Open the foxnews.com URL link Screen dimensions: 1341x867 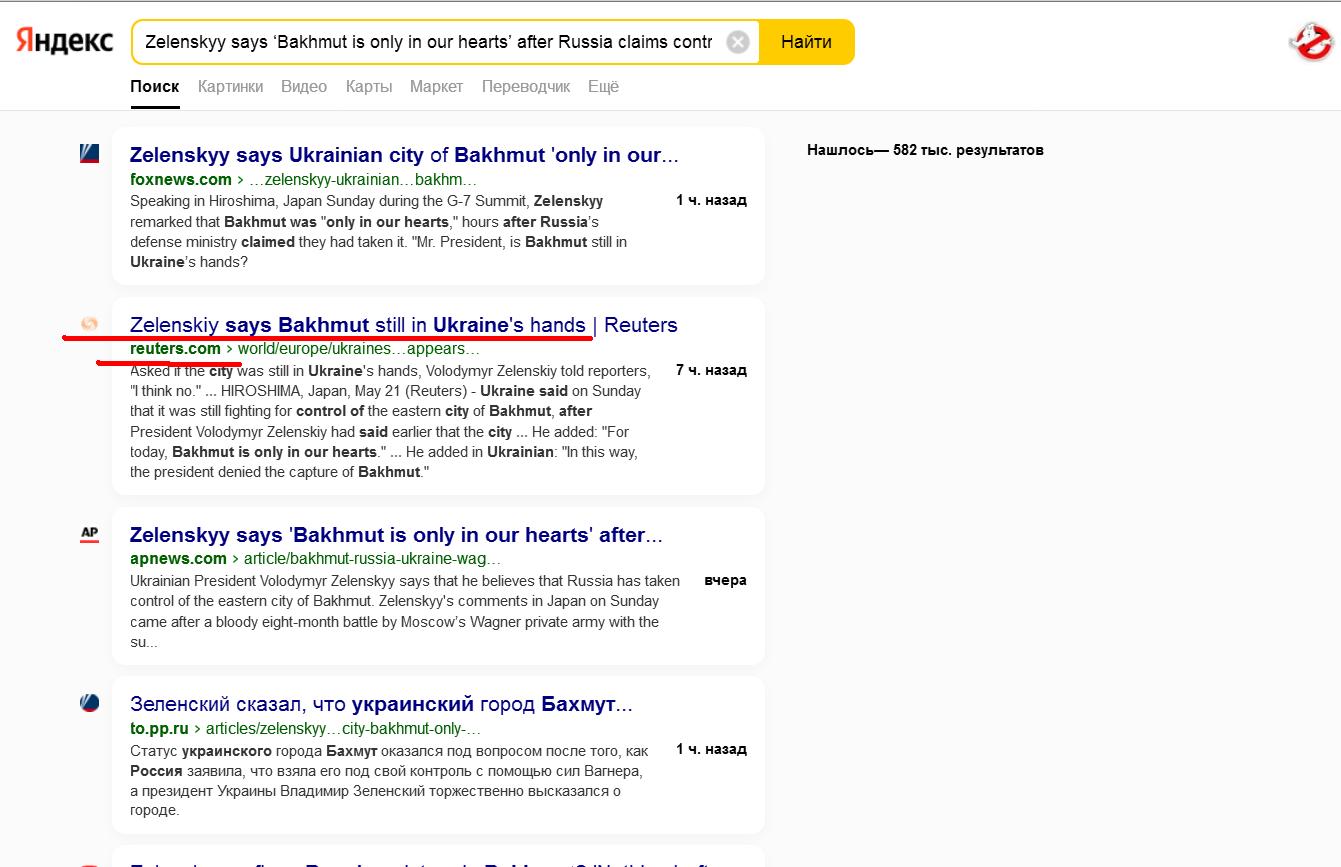point(181,180)
